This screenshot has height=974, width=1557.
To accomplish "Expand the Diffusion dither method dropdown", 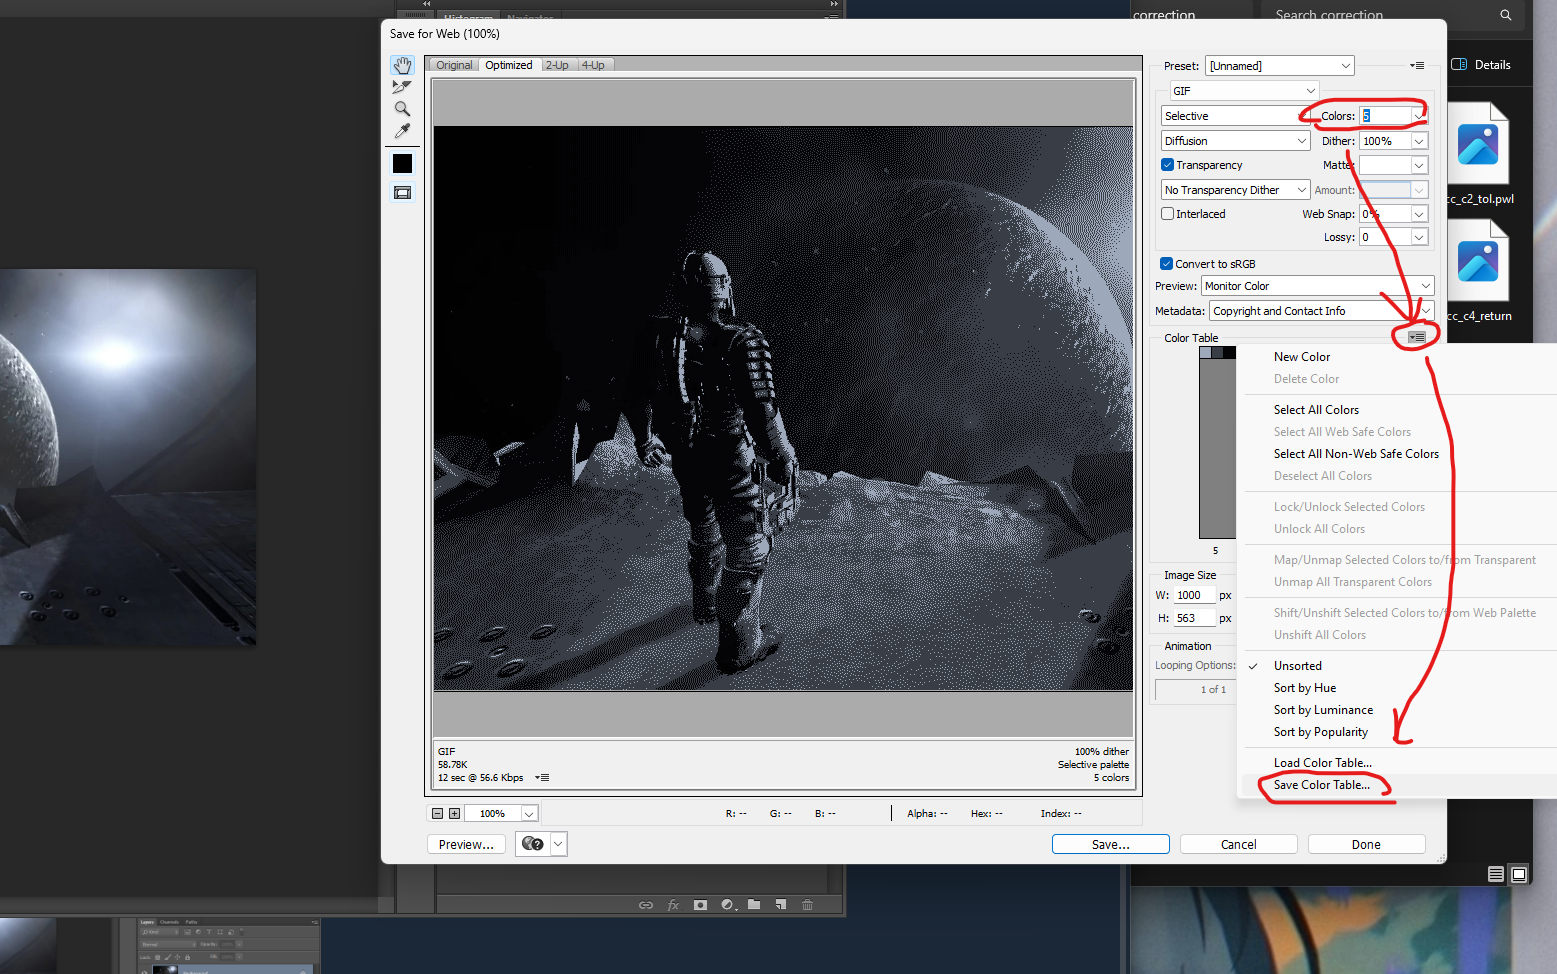I will pyautogui.click(x=1235, y=141).
